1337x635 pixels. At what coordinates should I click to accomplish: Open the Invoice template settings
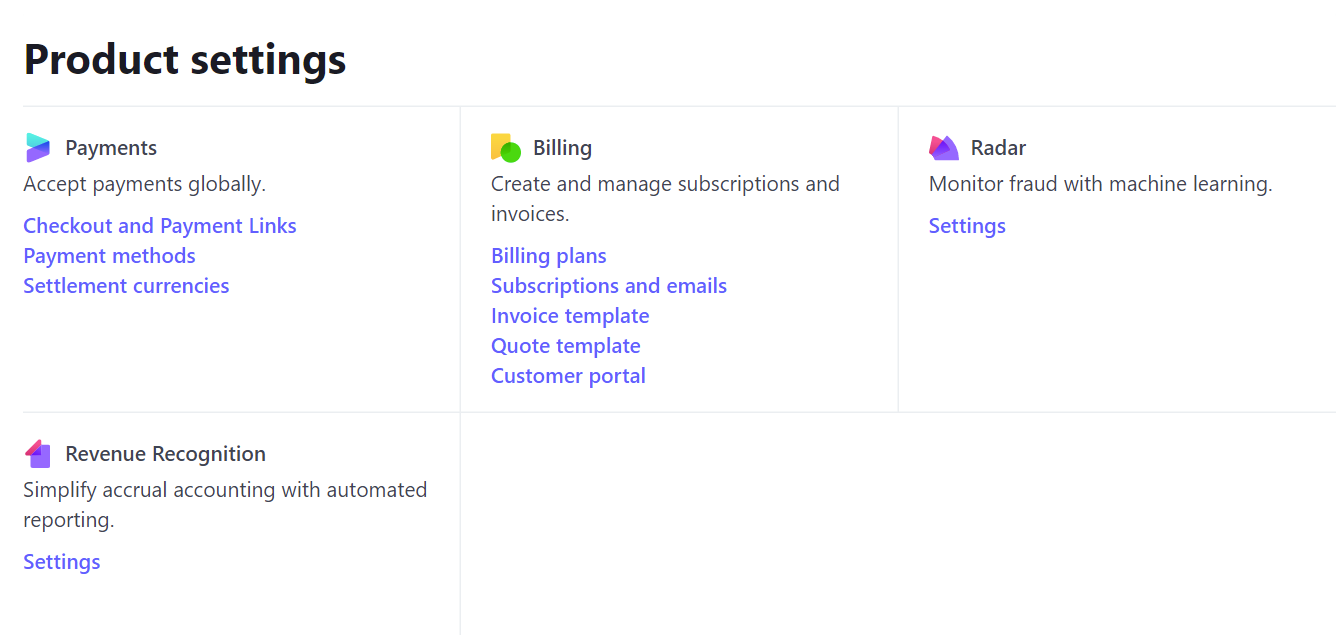point(570,316)
